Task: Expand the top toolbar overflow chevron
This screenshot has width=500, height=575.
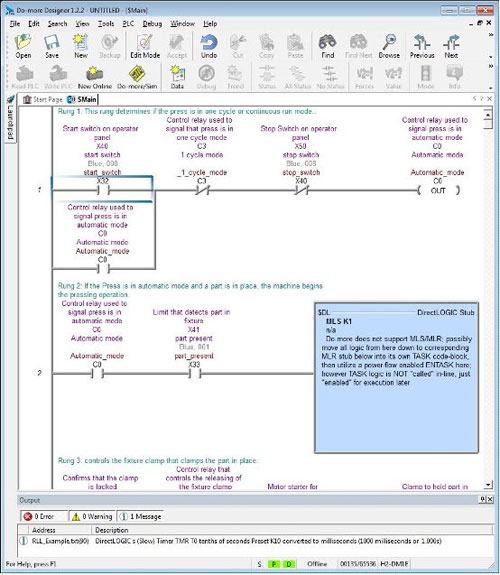Action: click(x=491, y=35)
